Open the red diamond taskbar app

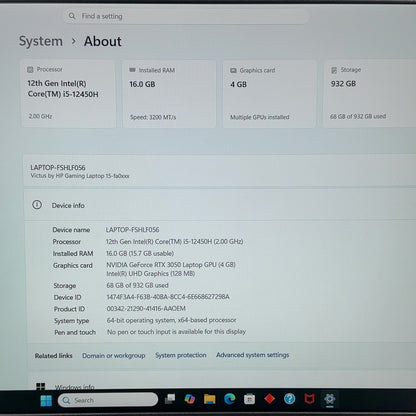tap(269, 398)
